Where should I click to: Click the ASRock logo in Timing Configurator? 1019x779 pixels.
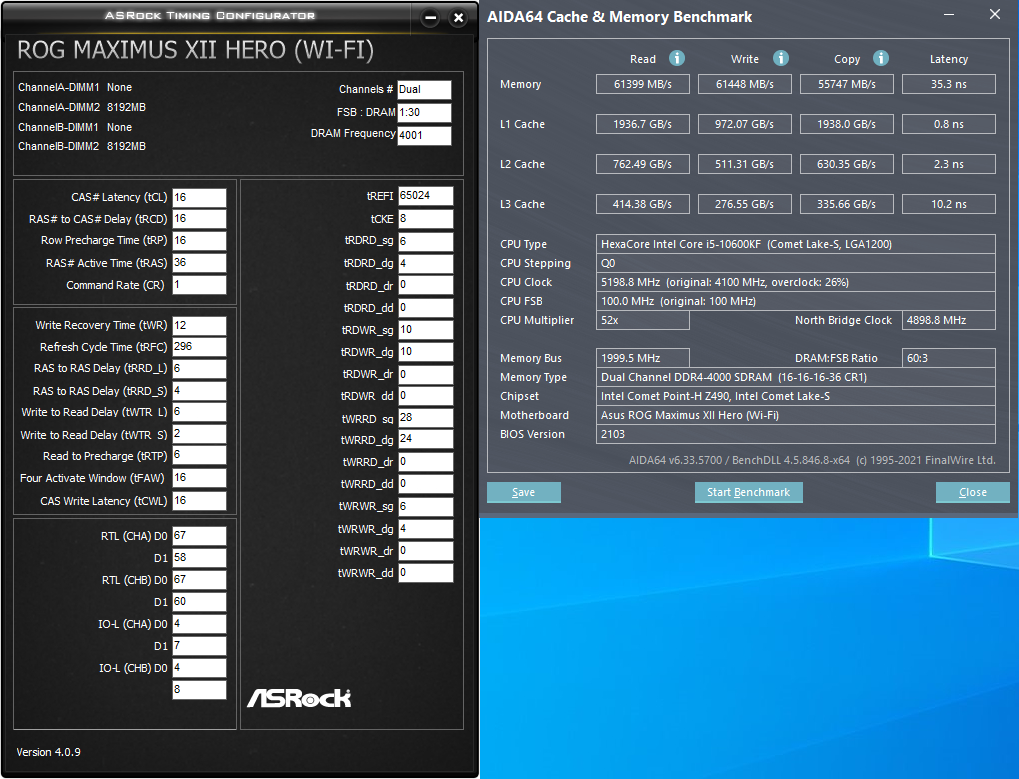(x=299, y=698)
